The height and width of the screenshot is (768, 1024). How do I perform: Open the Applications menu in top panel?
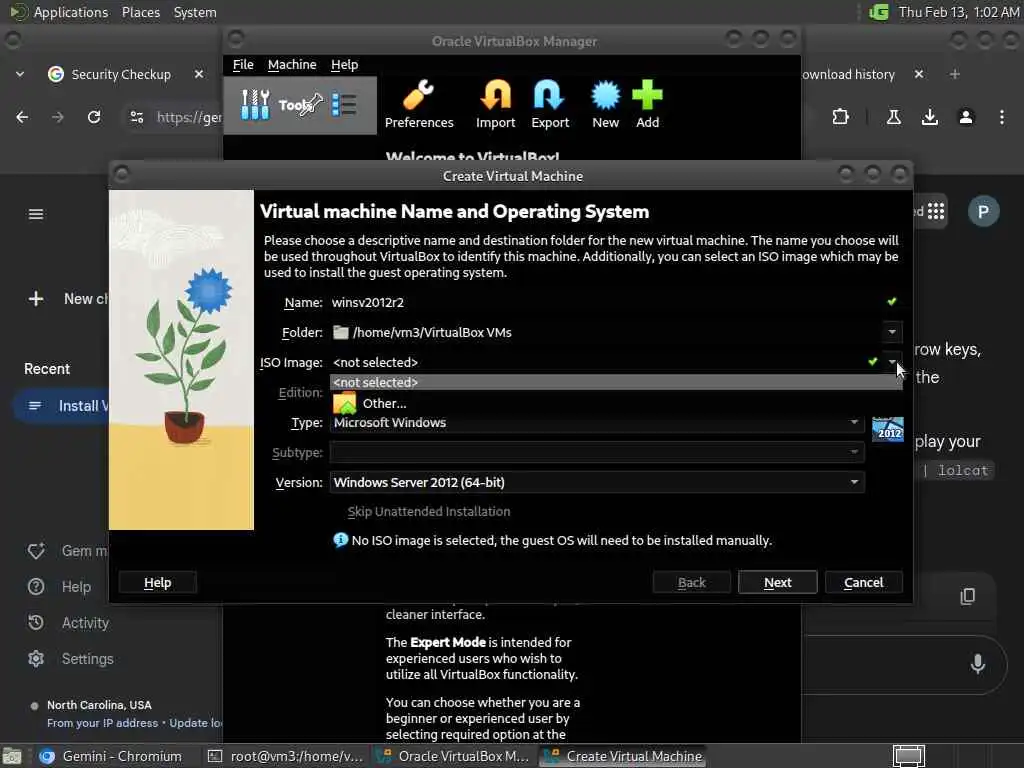tap(71, 12)
